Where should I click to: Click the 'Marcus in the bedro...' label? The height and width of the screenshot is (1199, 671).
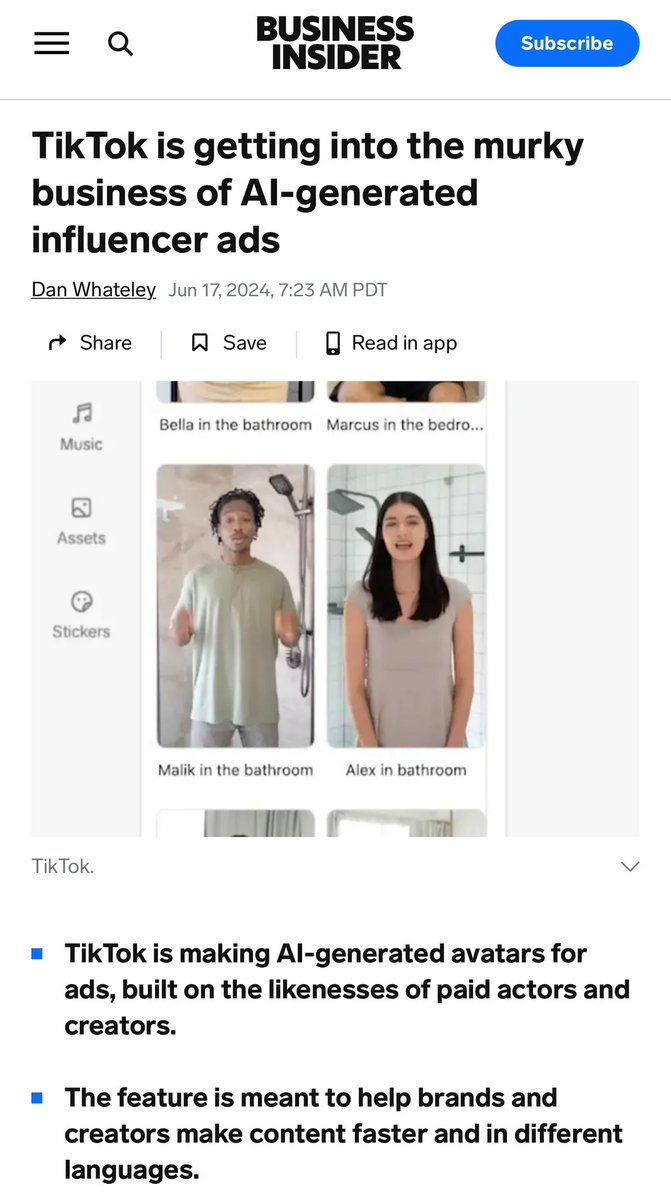405,425
